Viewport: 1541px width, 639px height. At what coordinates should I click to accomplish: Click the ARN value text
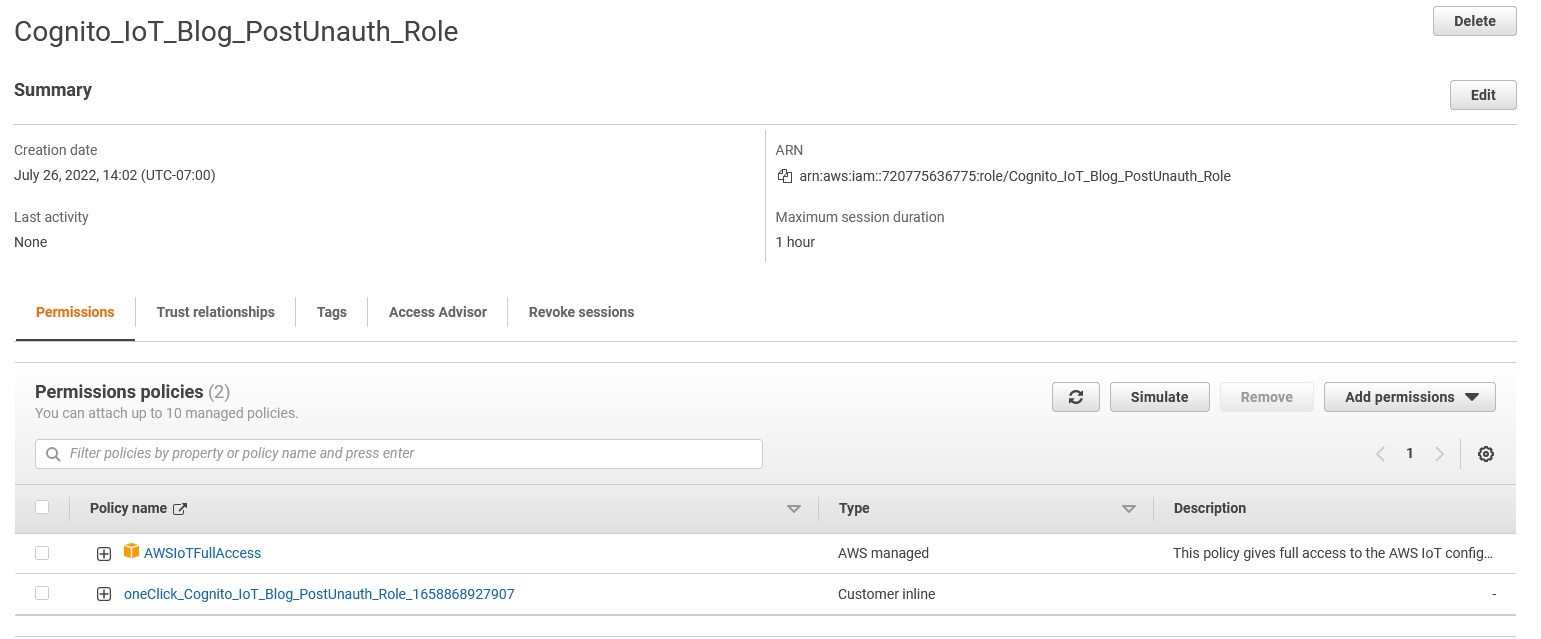[1015, 176]
